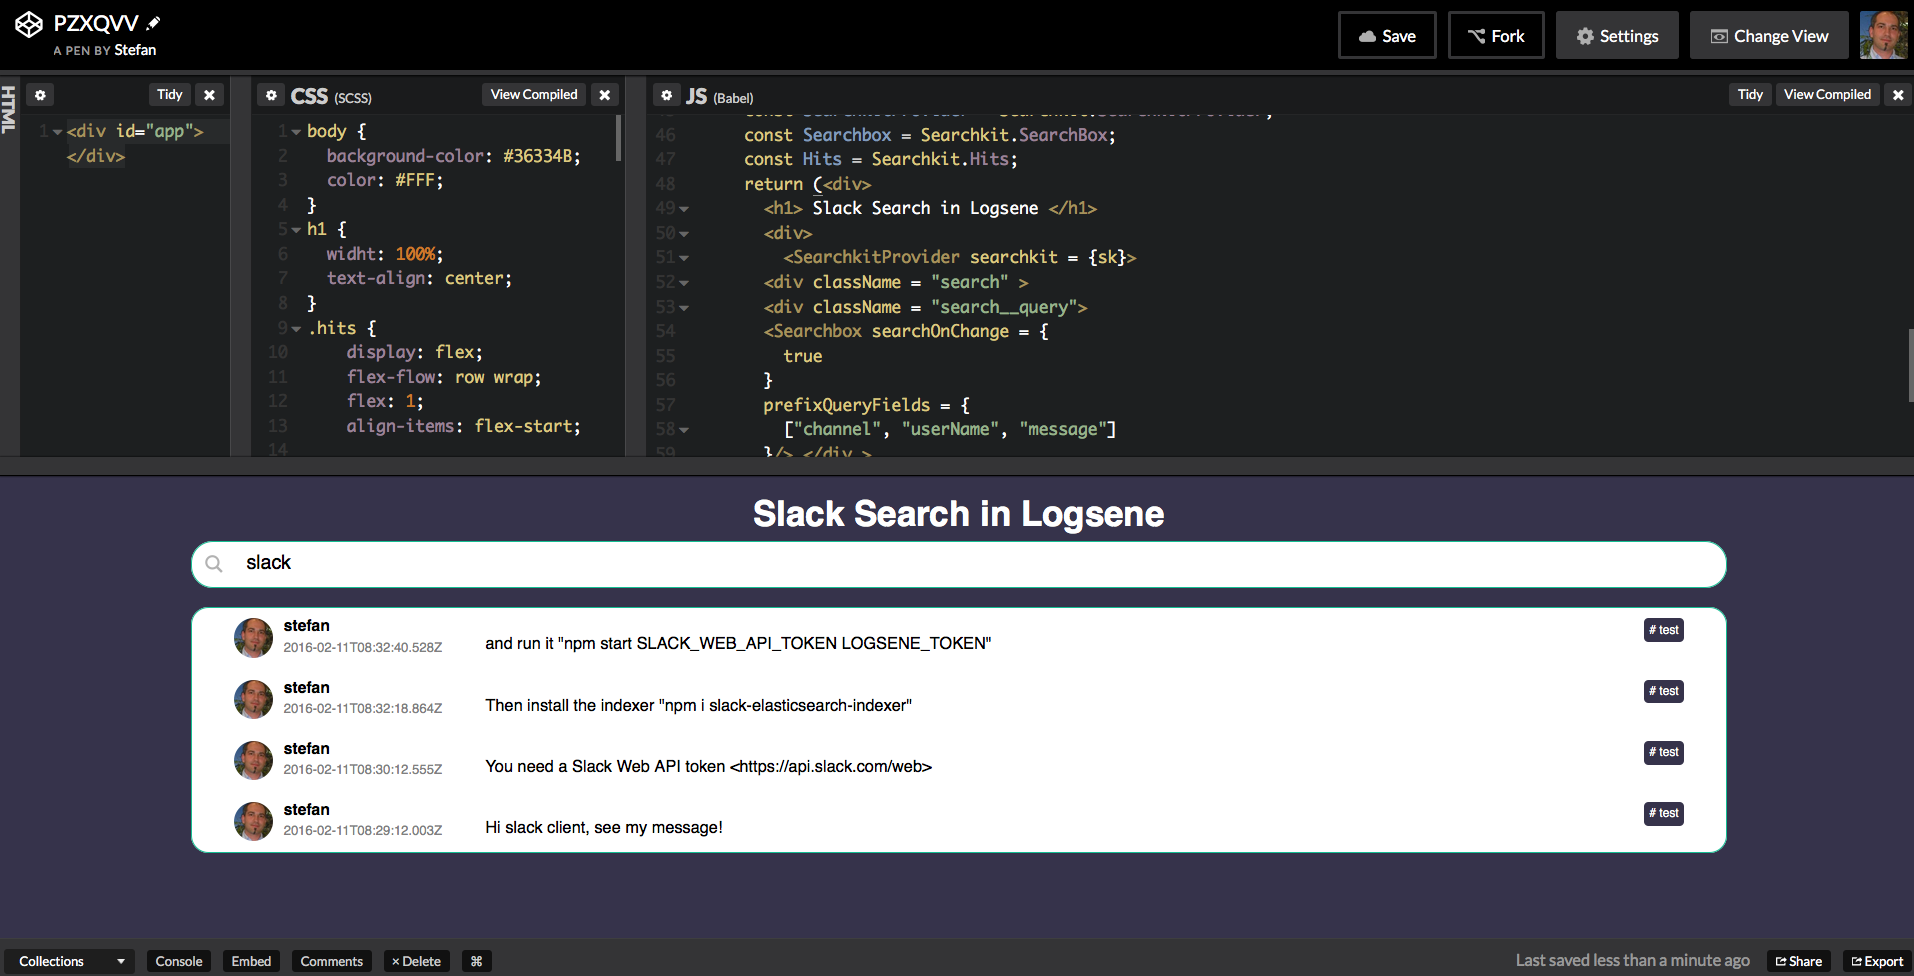
Task: Click test tag on Hi slack client message
Action: (1664, 813)
